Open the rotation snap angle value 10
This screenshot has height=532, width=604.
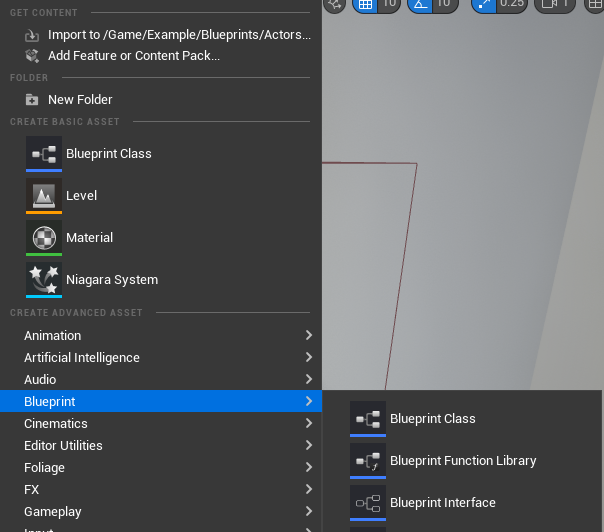pyautogui.click(x=444, y=4)
